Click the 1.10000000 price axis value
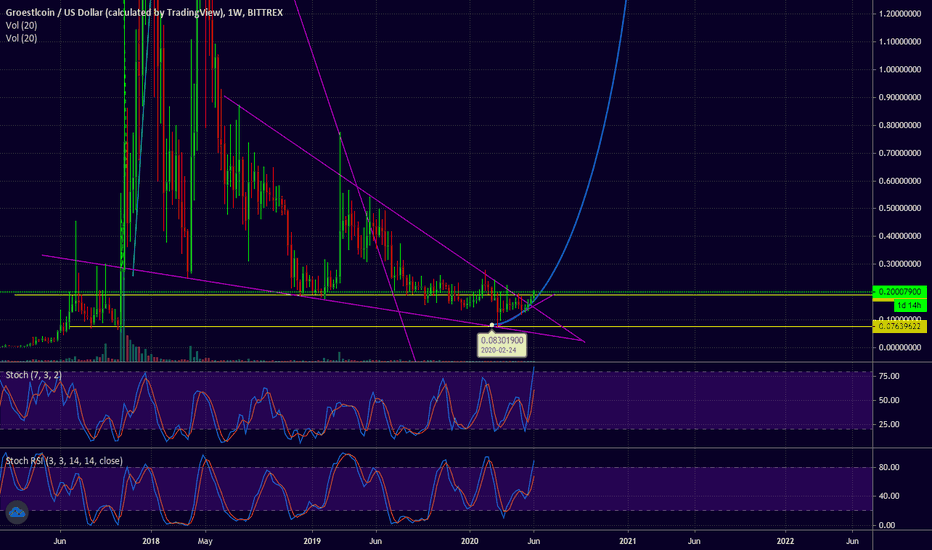932x550 pixels. pyautogui.click(x=900, y=42)
